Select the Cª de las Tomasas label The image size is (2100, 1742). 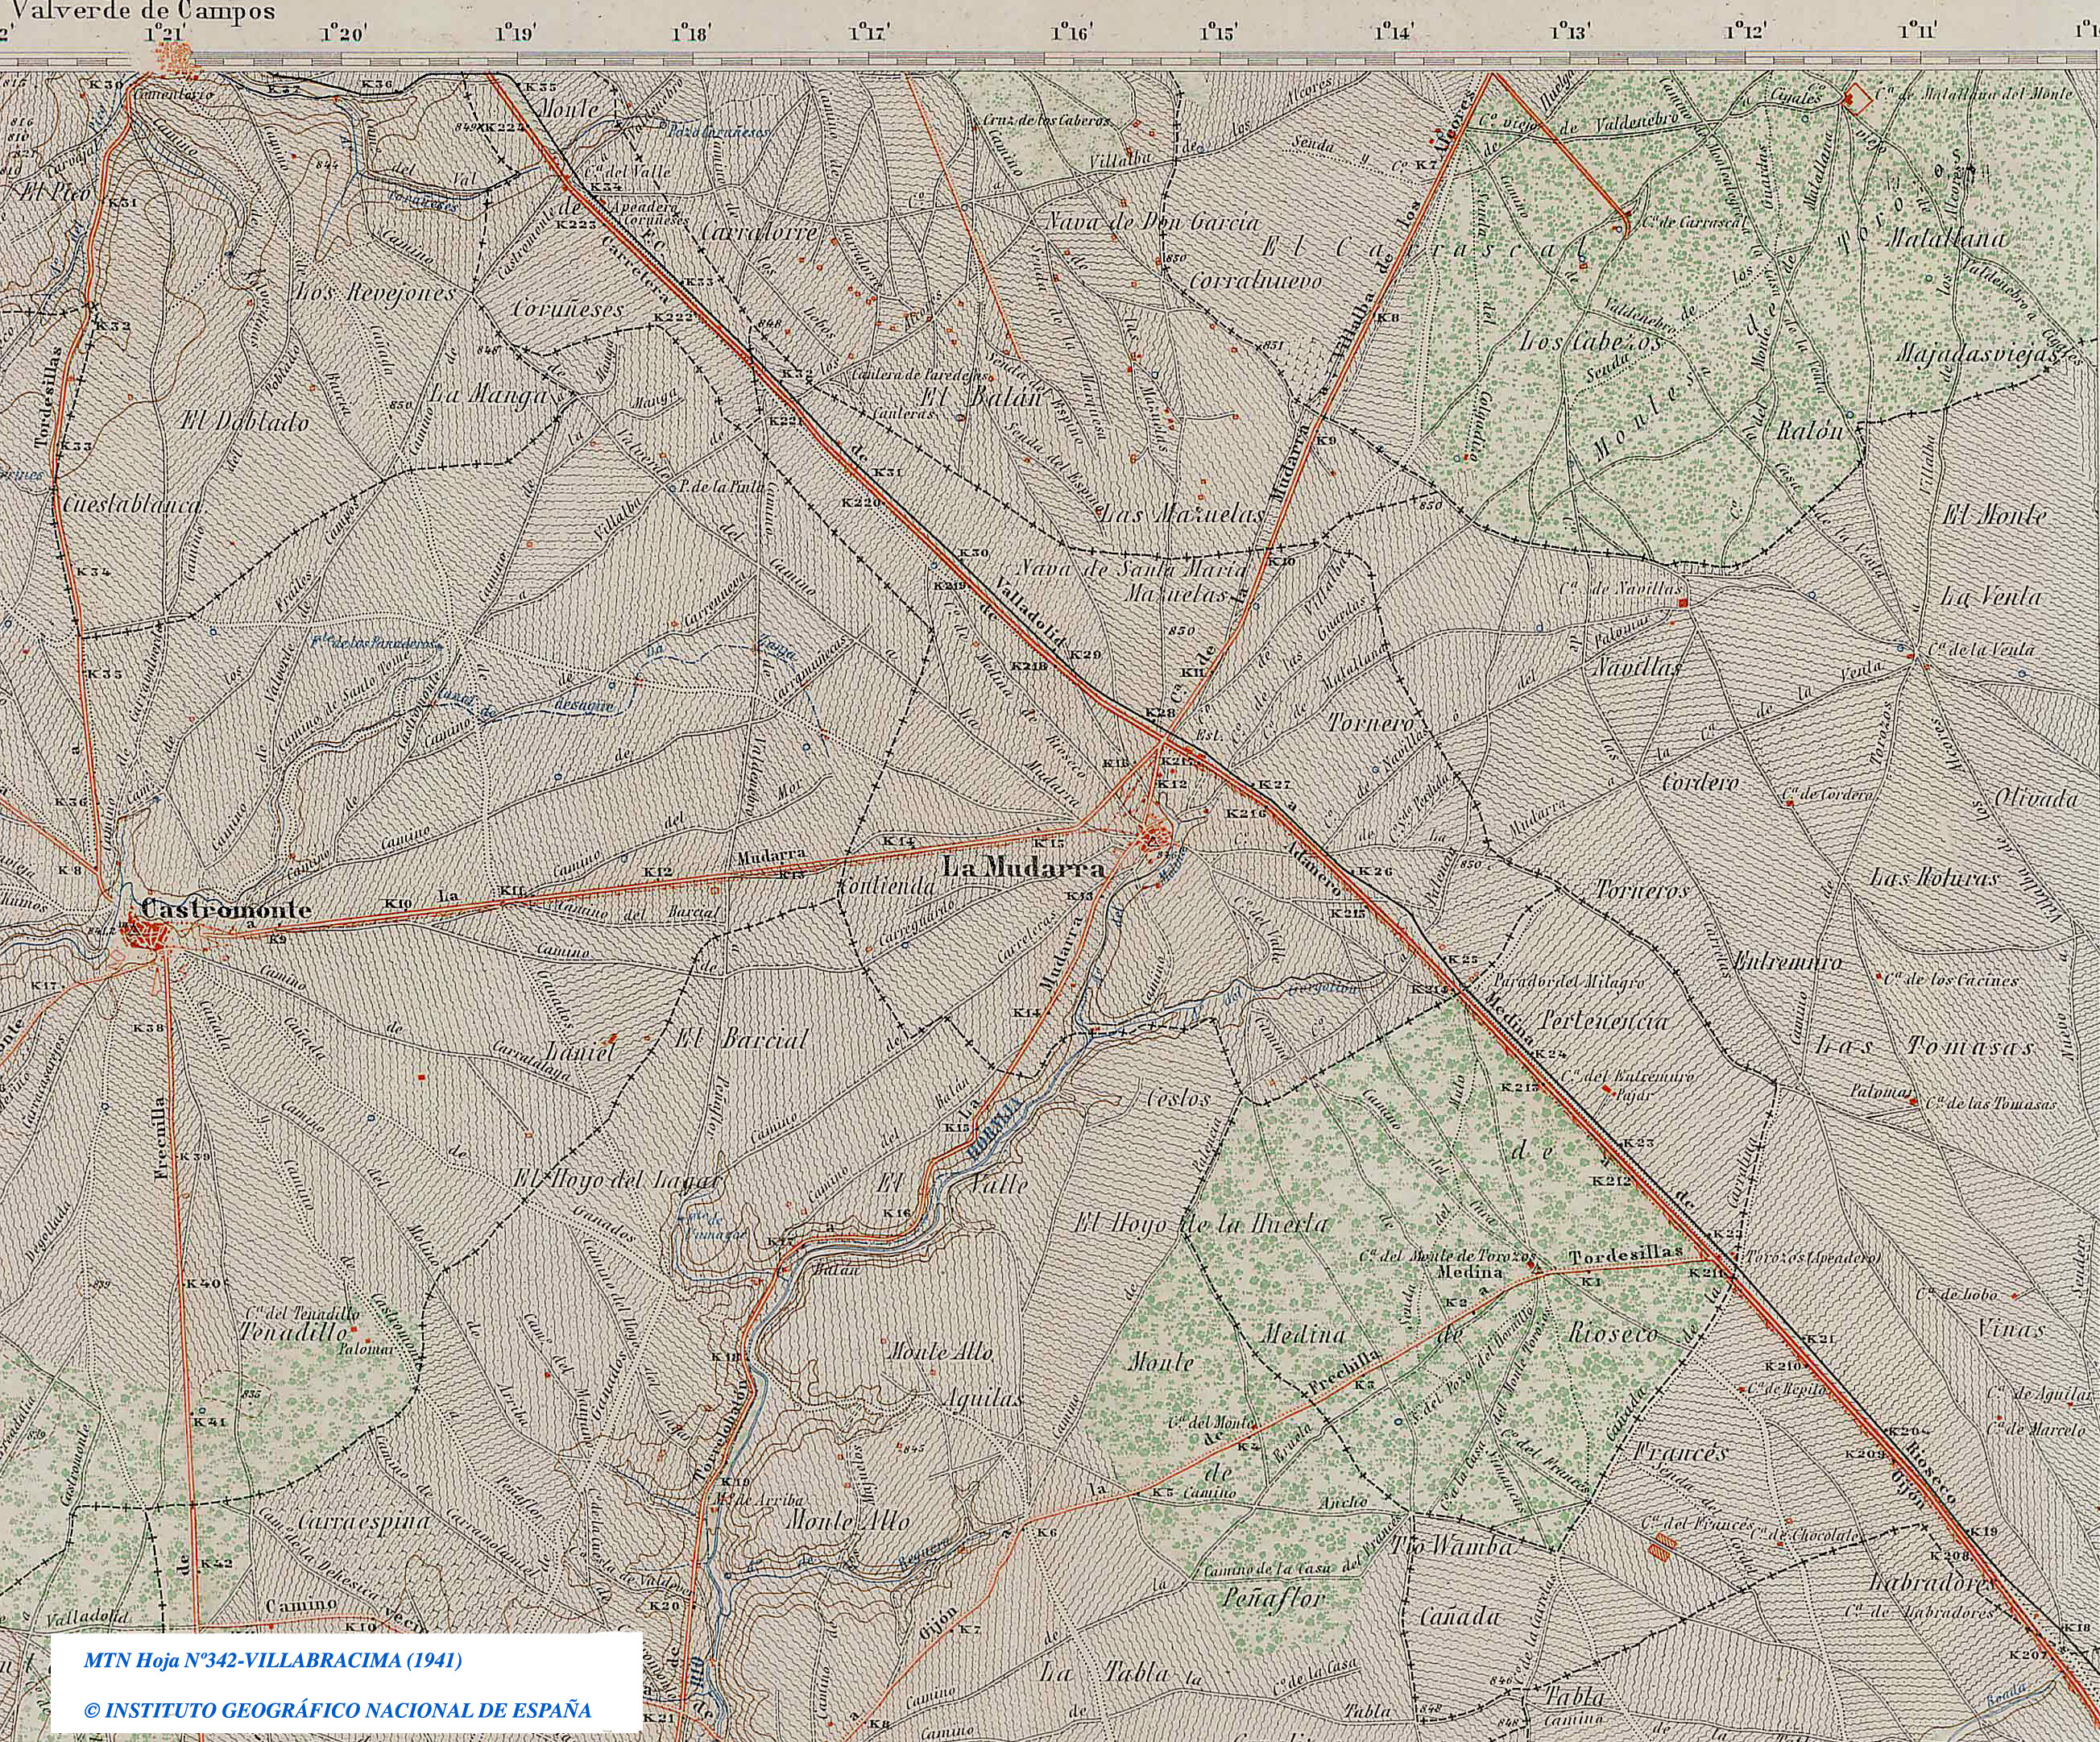pyautogui.click(x=1991, y=1104)
